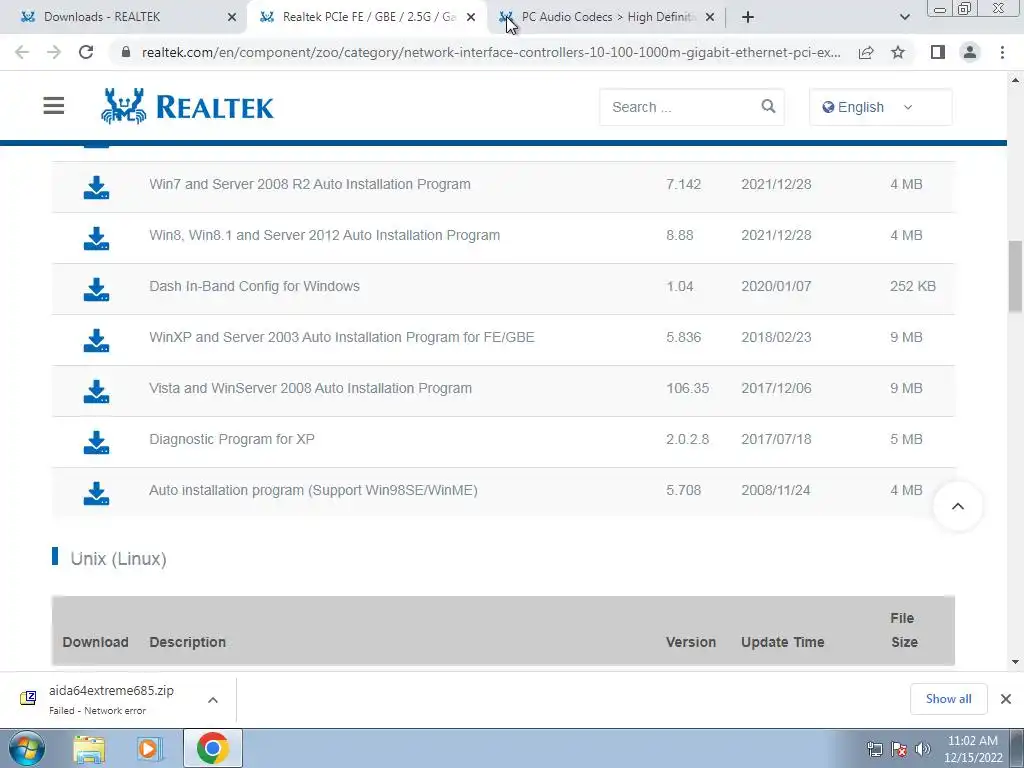
Task: Open the tab search dropdown arrow
Action: (904, 17)
